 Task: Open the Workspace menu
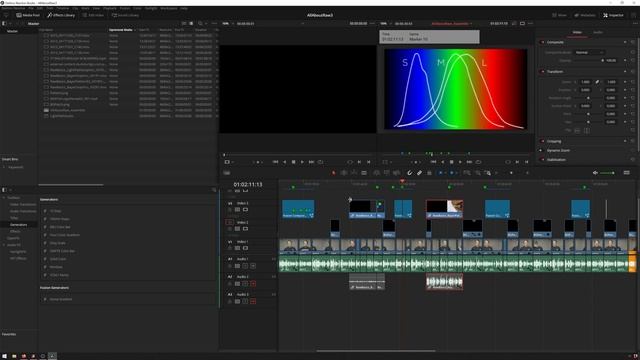coord(169,8)
